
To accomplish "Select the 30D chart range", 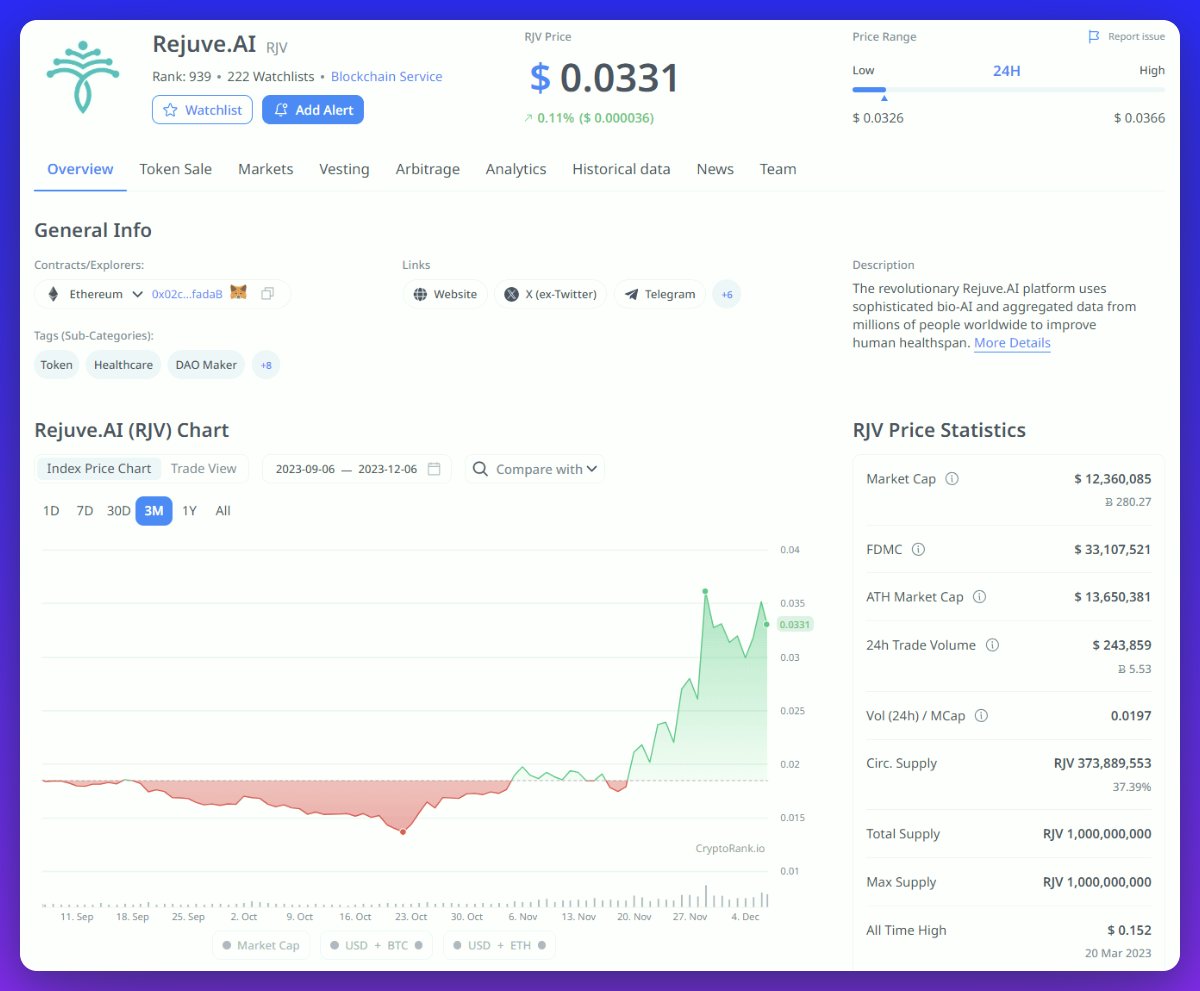I will coord(119,511).
